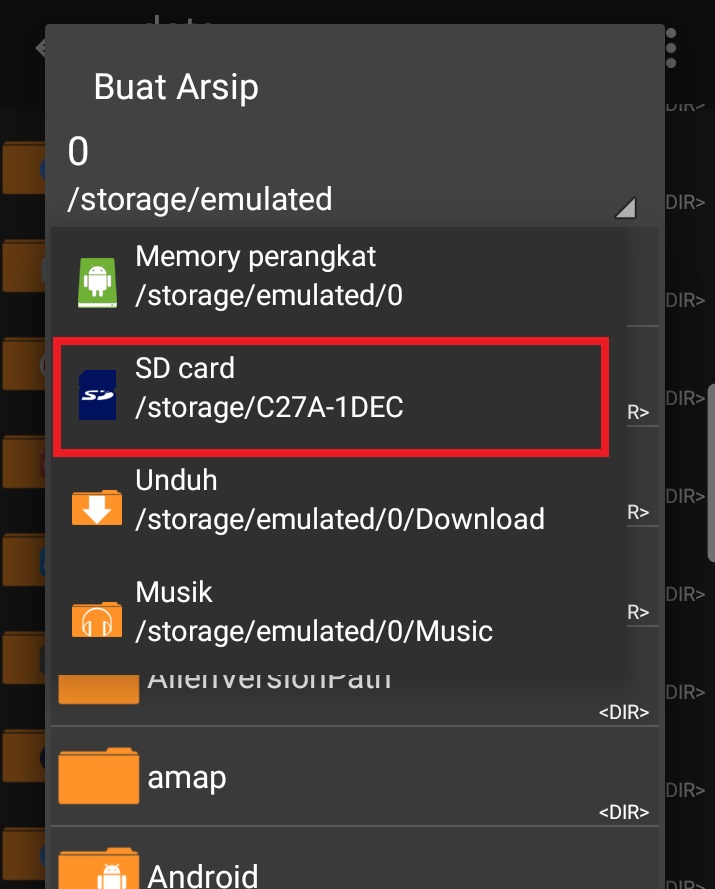
Task: Click the Unduh download-arrow folder icon
Action: [97, 507]
